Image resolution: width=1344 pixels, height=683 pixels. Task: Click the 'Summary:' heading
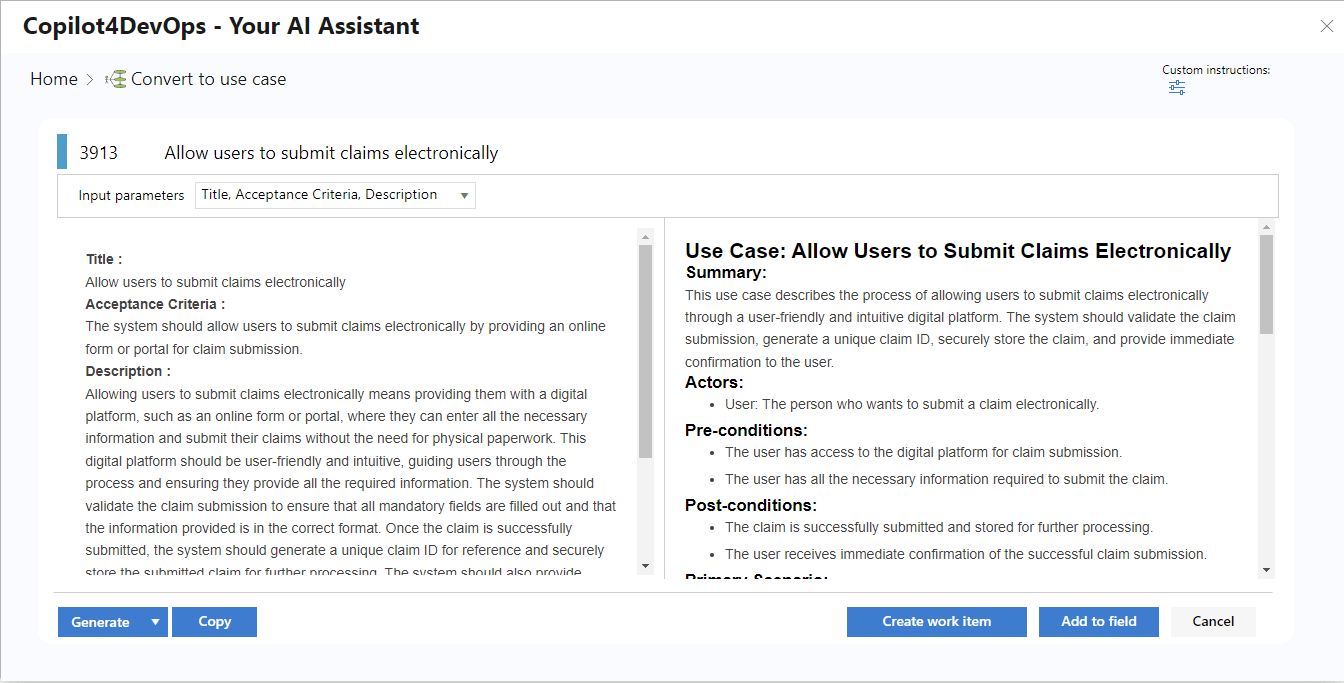coord(726,272)
